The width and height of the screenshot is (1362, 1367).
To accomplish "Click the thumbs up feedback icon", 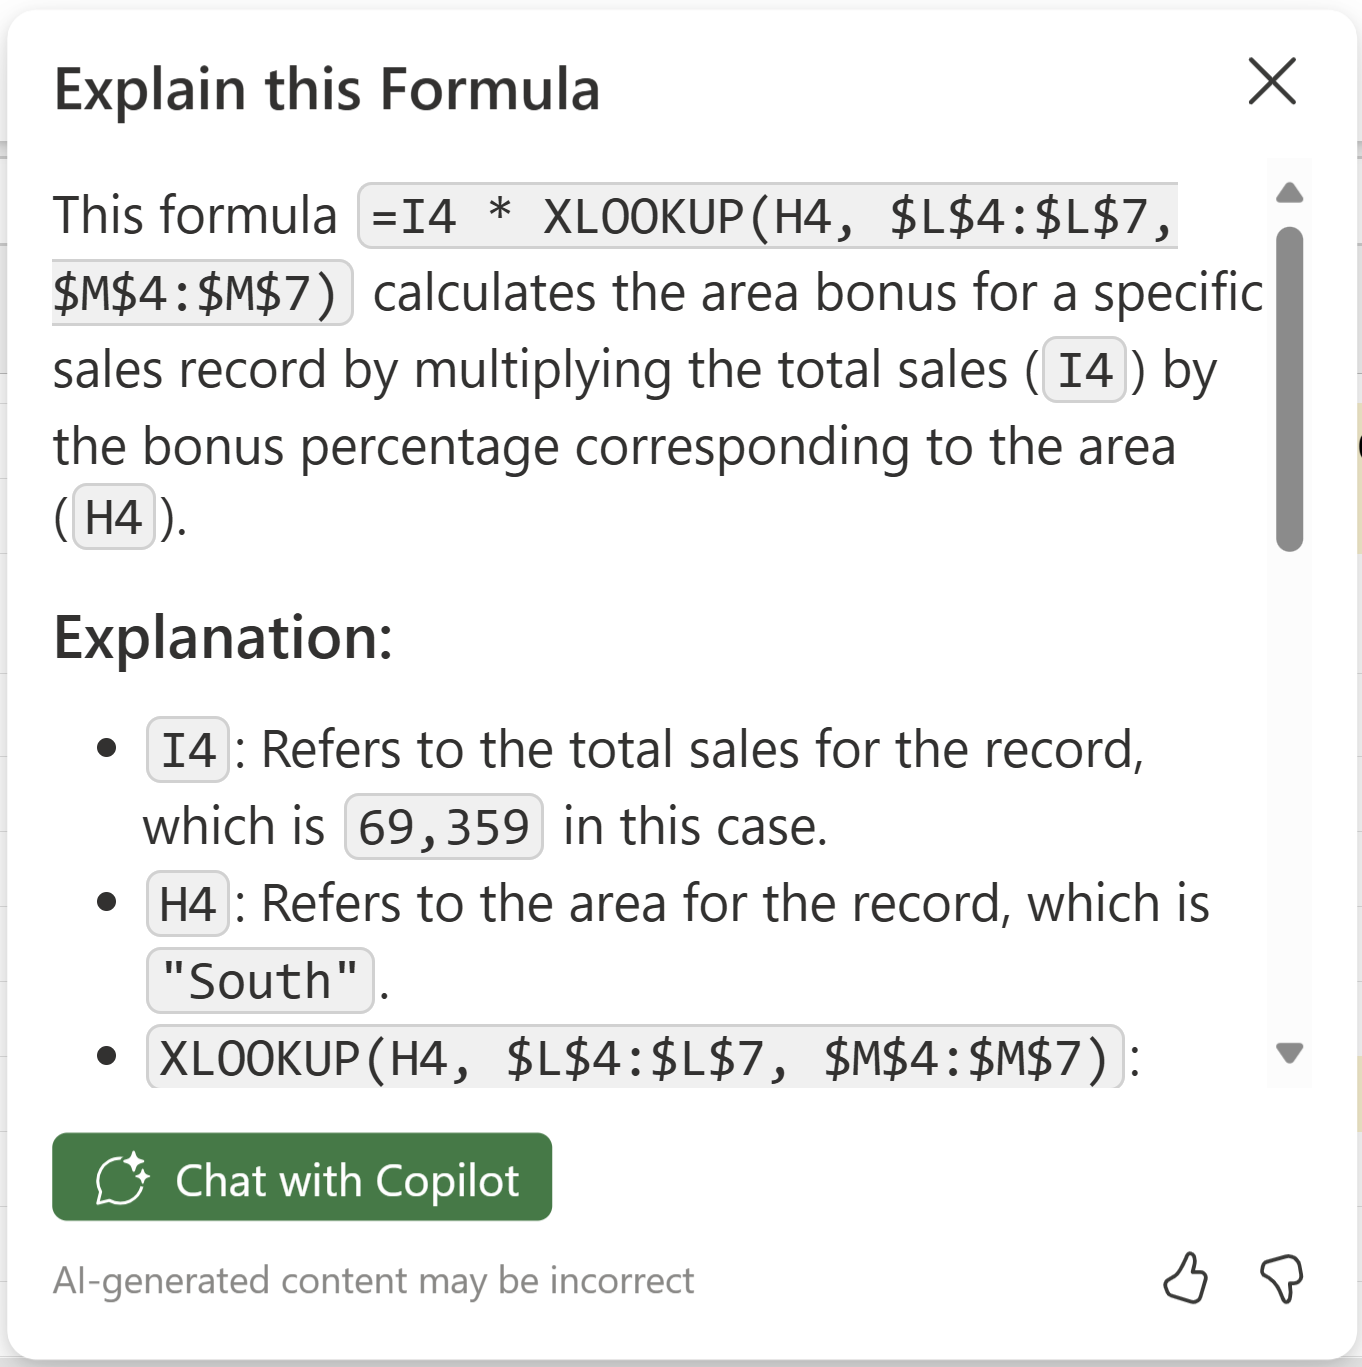I will tap(1185, 1278).
